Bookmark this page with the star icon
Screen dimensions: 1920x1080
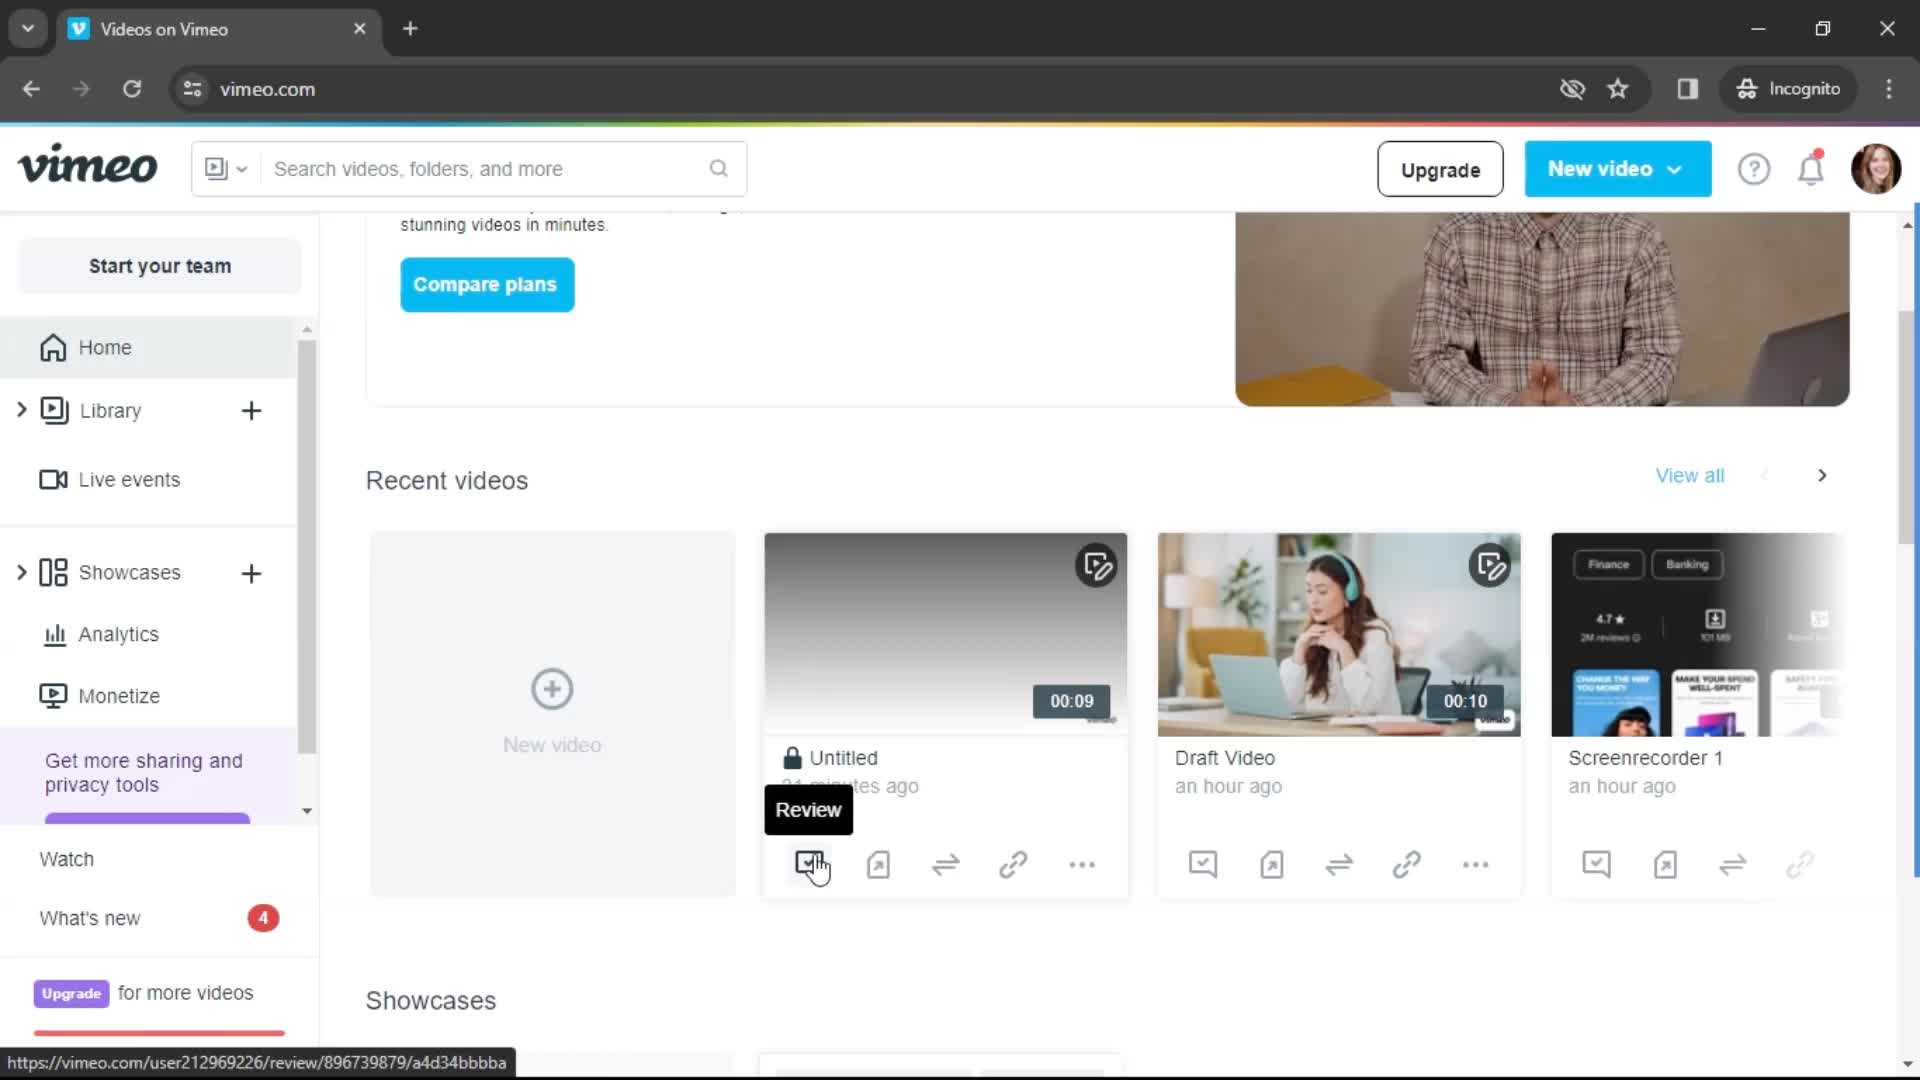click(1618, 89)
